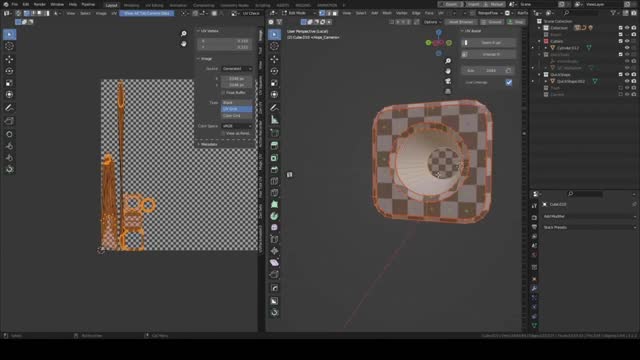Image resolution: width=640 pixels, height=360 pixels.
Task: Toggle visibility of QuickShape.002 object
Action: click(x=627, y=81)
